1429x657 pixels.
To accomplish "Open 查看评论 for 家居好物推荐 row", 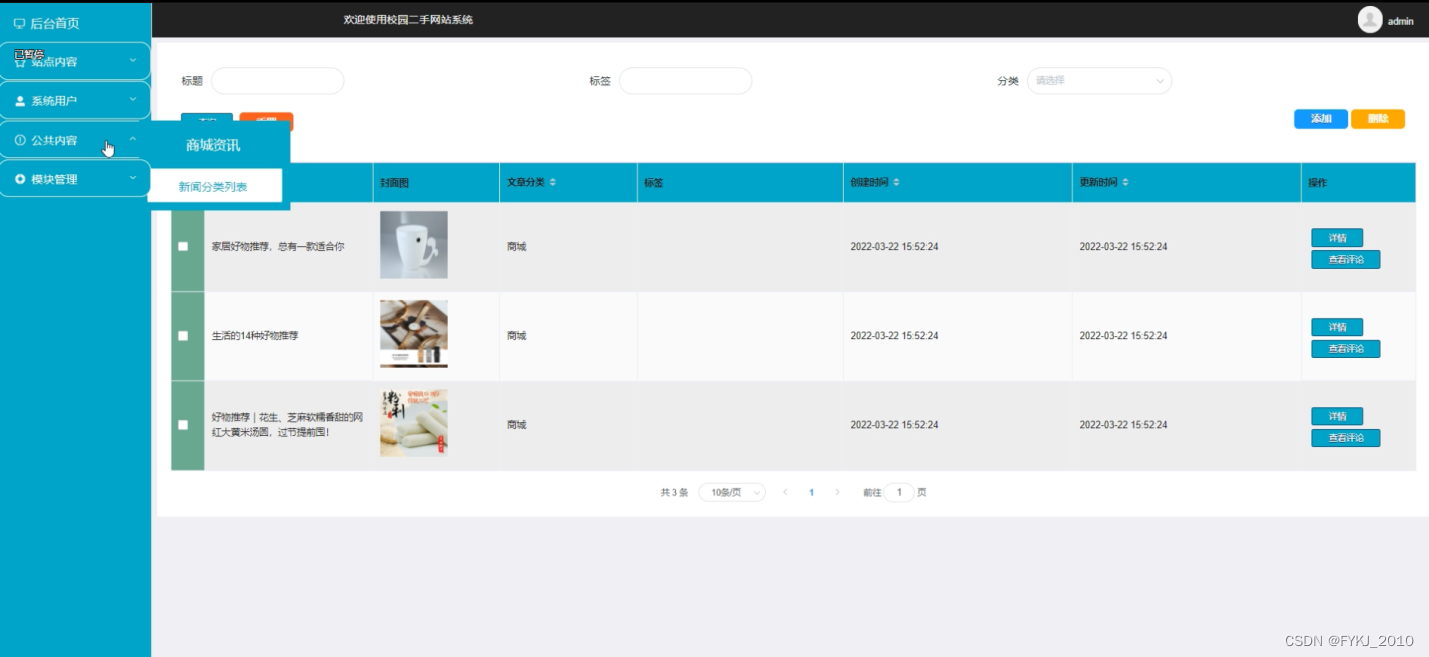I will pyautogui.click(x=1346, y=260).
